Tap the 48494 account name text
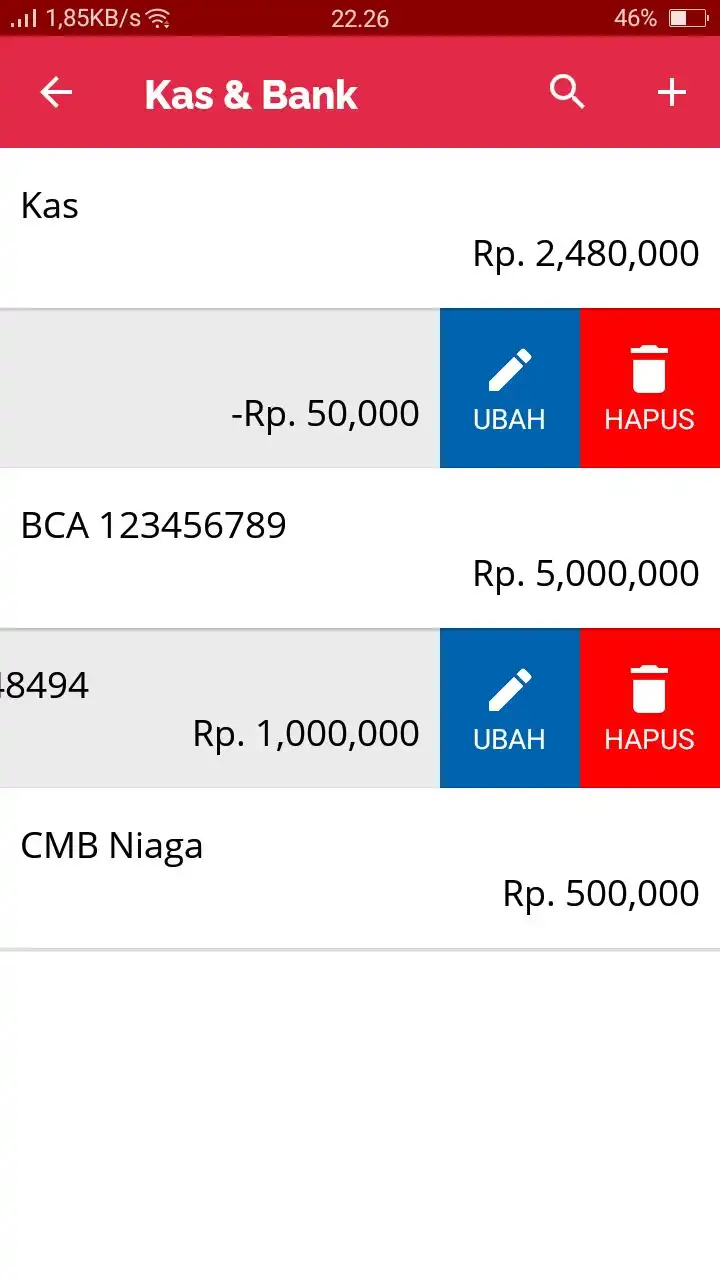 point(44,685)
